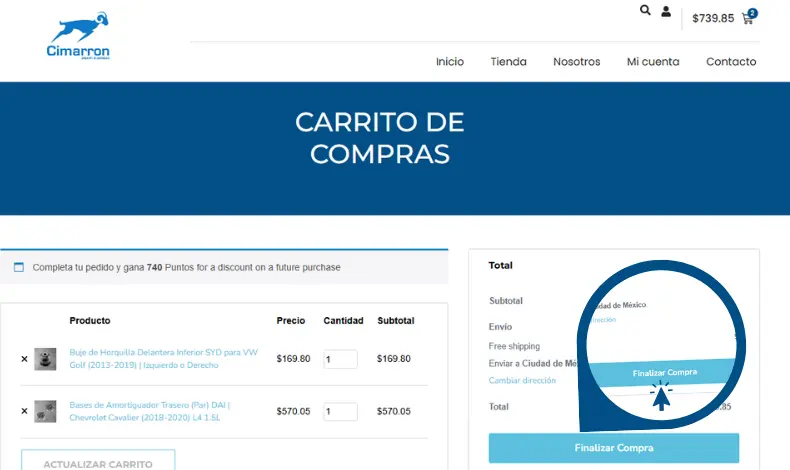Remove the Buje de Horquilla item
Screen dimensions: 790x470
pos(24,359)
